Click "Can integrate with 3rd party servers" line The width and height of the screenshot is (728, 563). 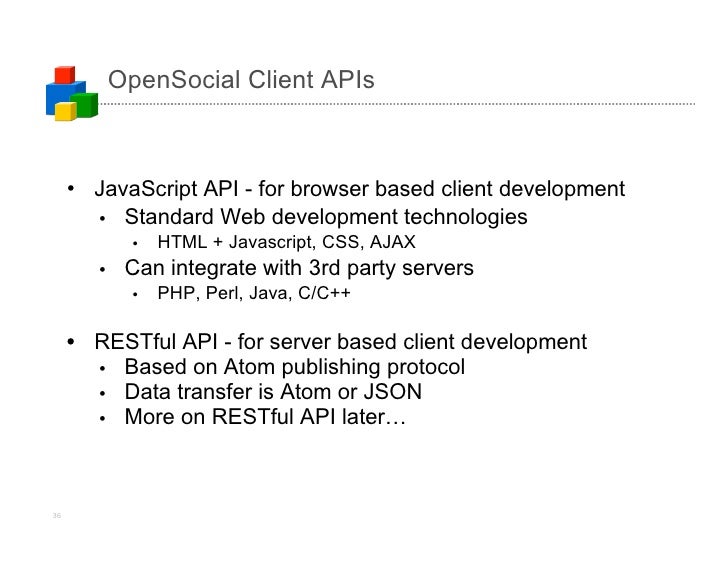point(299,268)
